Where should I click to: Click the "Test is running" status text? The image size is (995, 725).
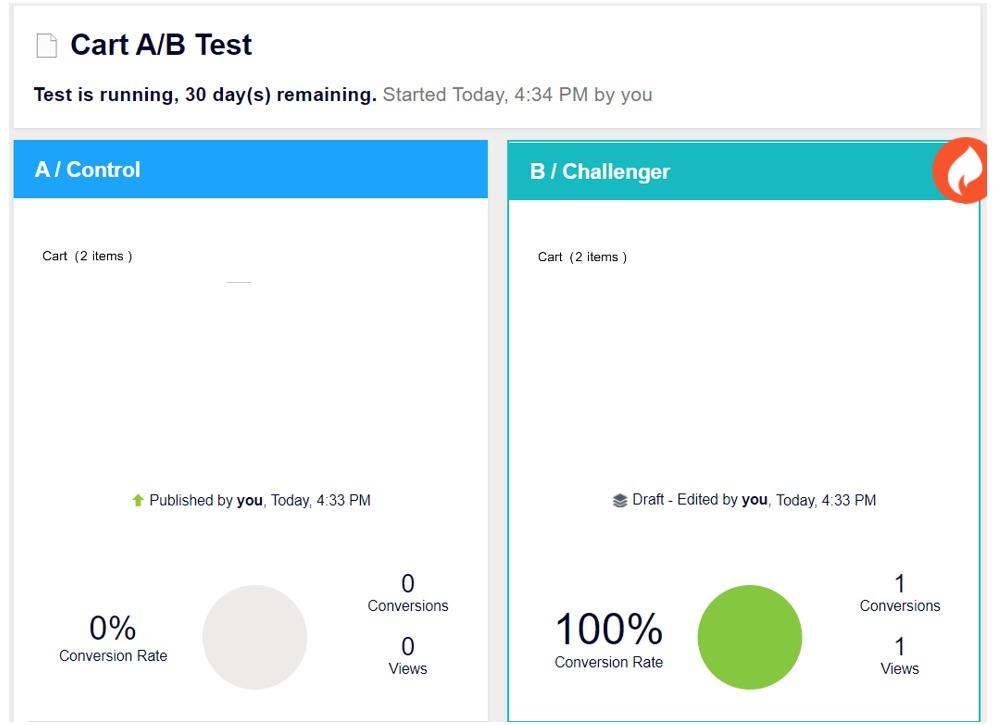tap(205, 95)
